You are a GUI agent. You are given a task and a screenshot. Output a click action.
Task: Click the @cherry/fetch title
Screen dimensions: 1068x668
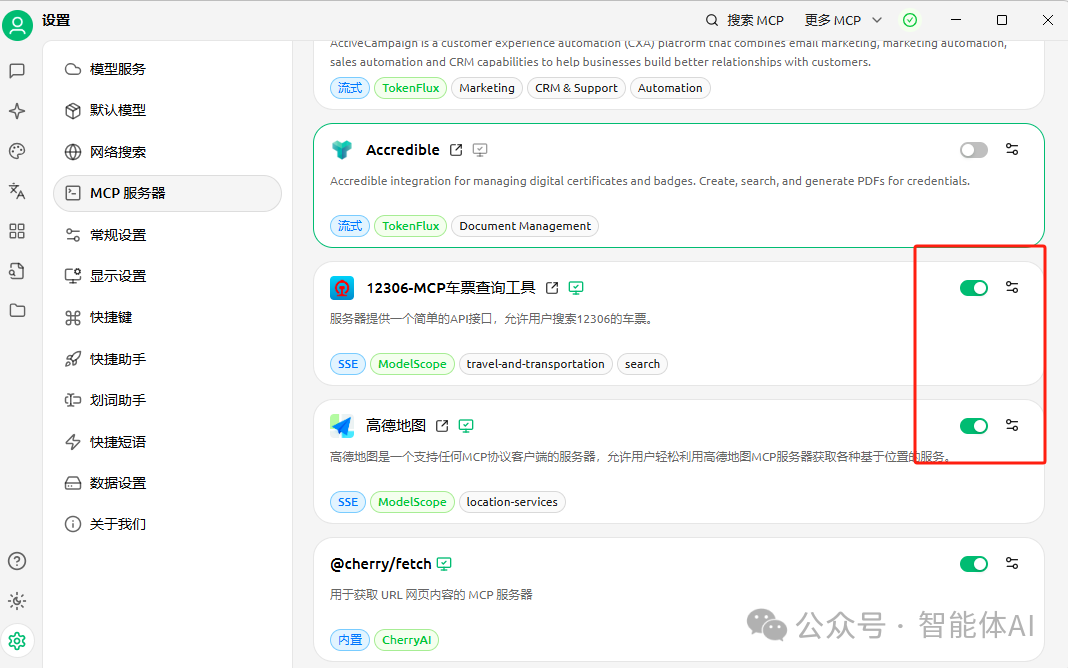(381, 564)
